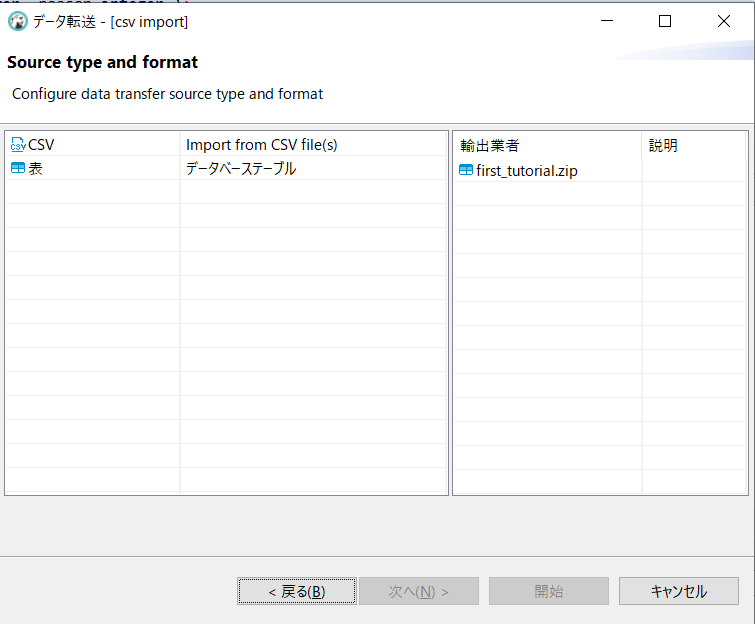Close the データ転送 dialog
755x624 pixels.
[724, 21]
